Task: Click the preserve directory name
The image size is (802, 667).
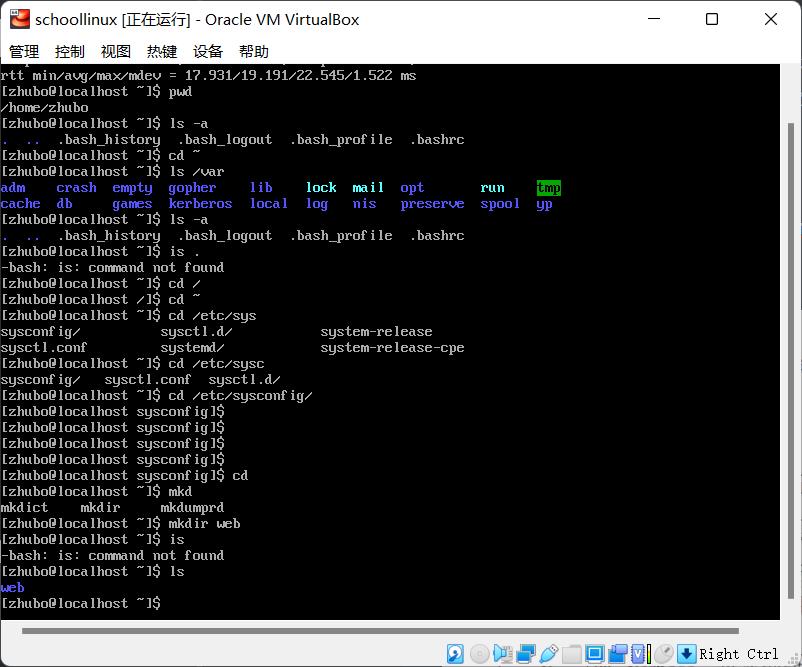Action: pyautogui.click(x=432, y=204)
